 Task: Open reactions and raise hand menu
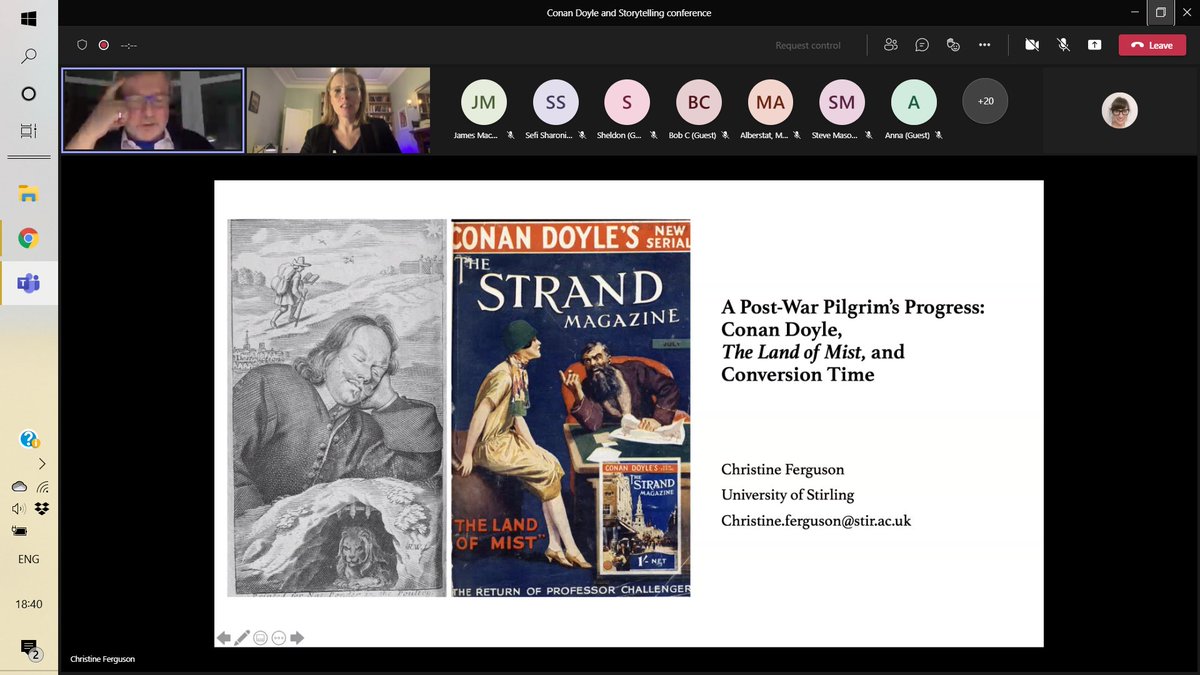[x=953, y=45]
